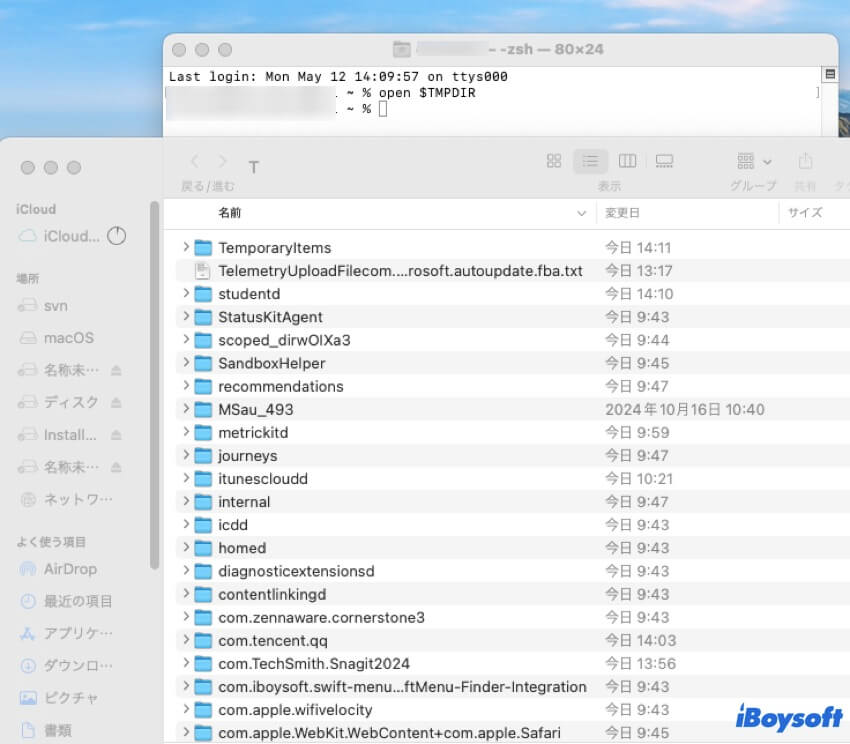Screen dimensions: 850x744
Task: Switch to icon grid view
Action: 554,161
